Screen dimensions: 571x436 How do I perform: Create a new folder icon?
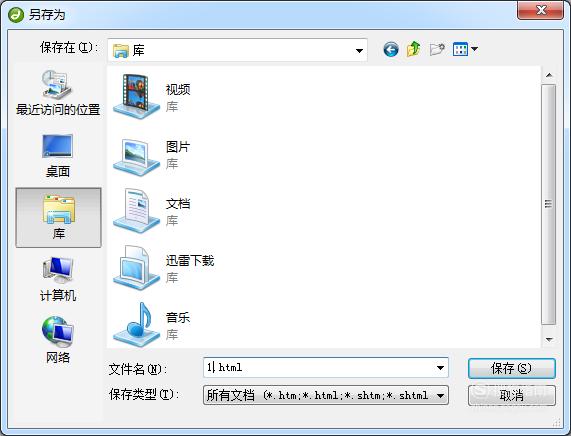tap(437, 49)
